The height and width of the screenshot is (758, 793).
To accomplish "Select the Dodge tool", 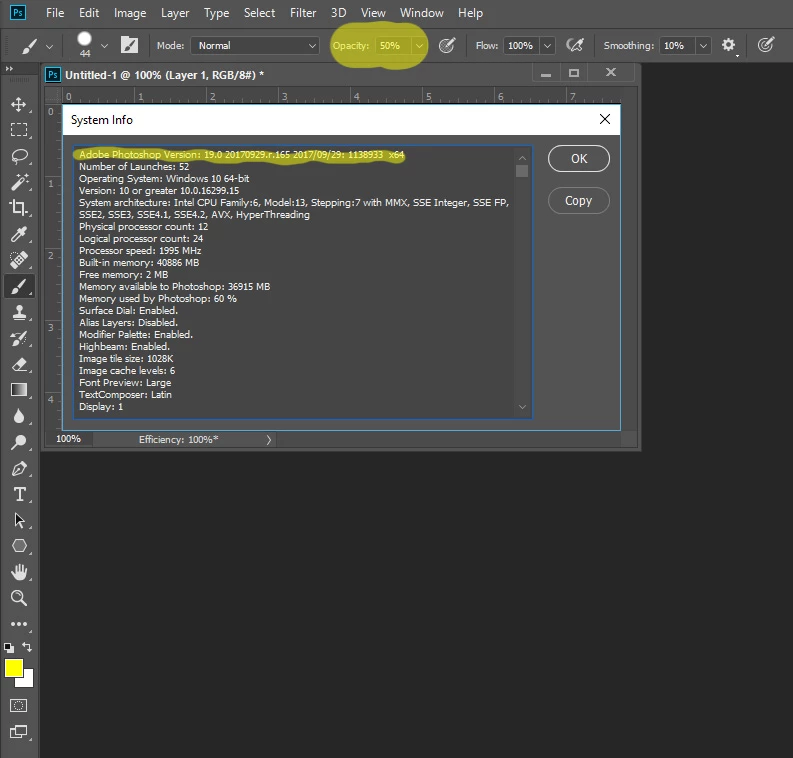I will pos(19,442).
